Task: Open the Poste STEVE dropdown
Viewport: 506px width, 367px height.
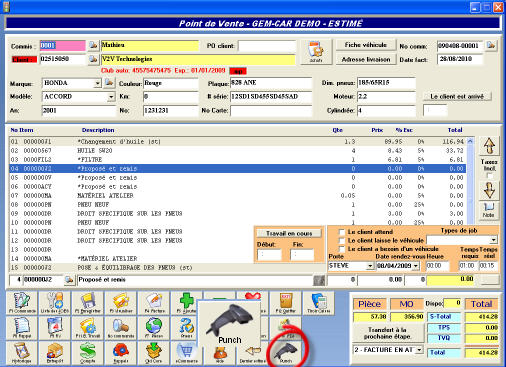Action: coord(370,266)
